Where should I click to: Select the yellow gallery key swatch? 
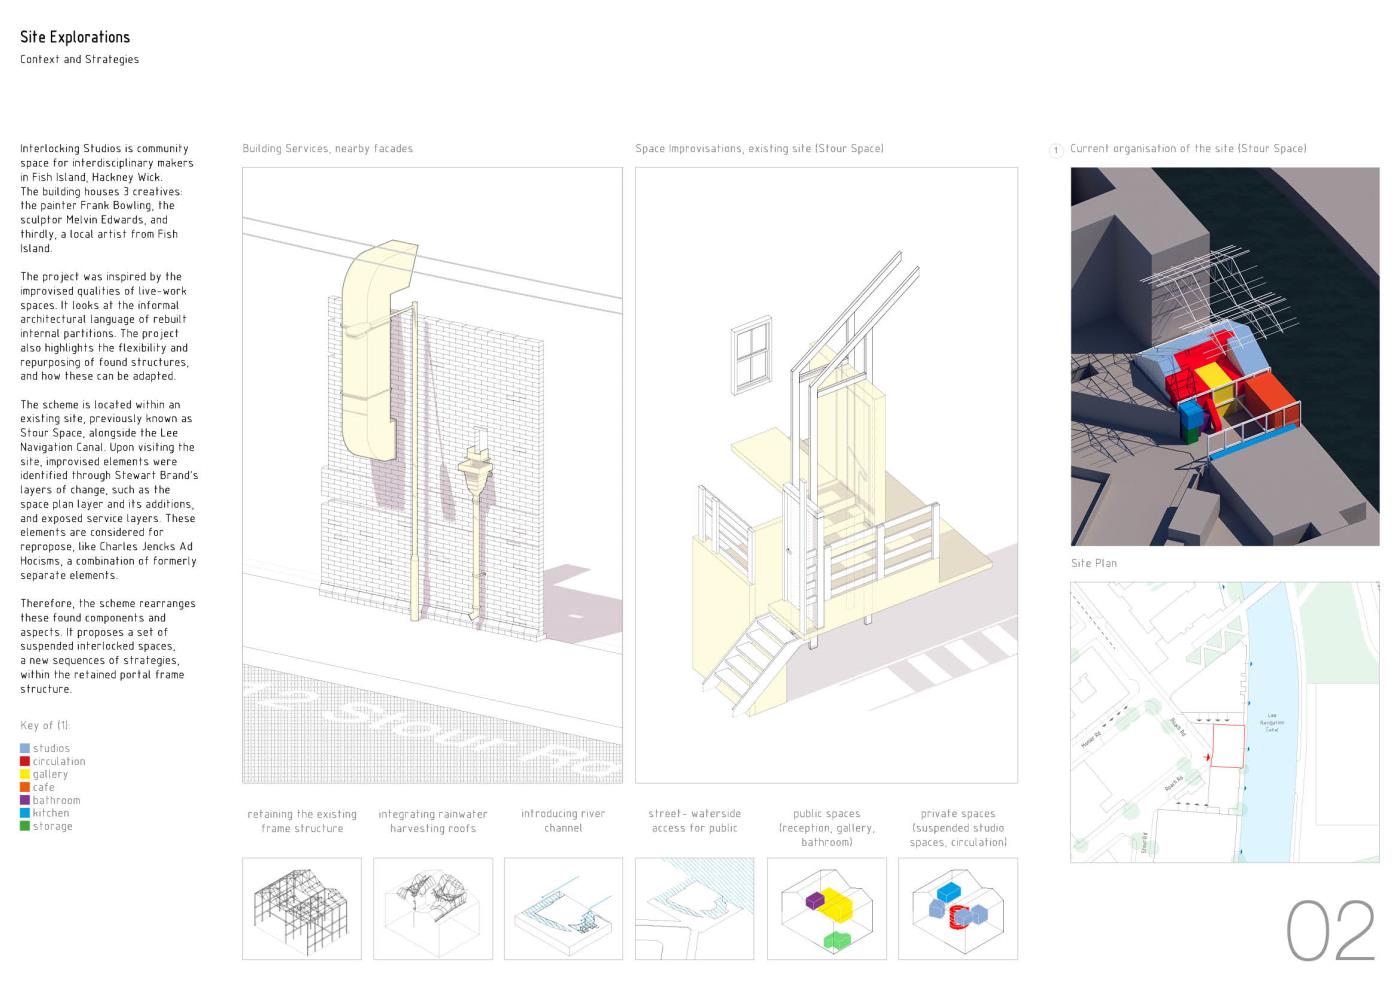(x=25, y=774)
